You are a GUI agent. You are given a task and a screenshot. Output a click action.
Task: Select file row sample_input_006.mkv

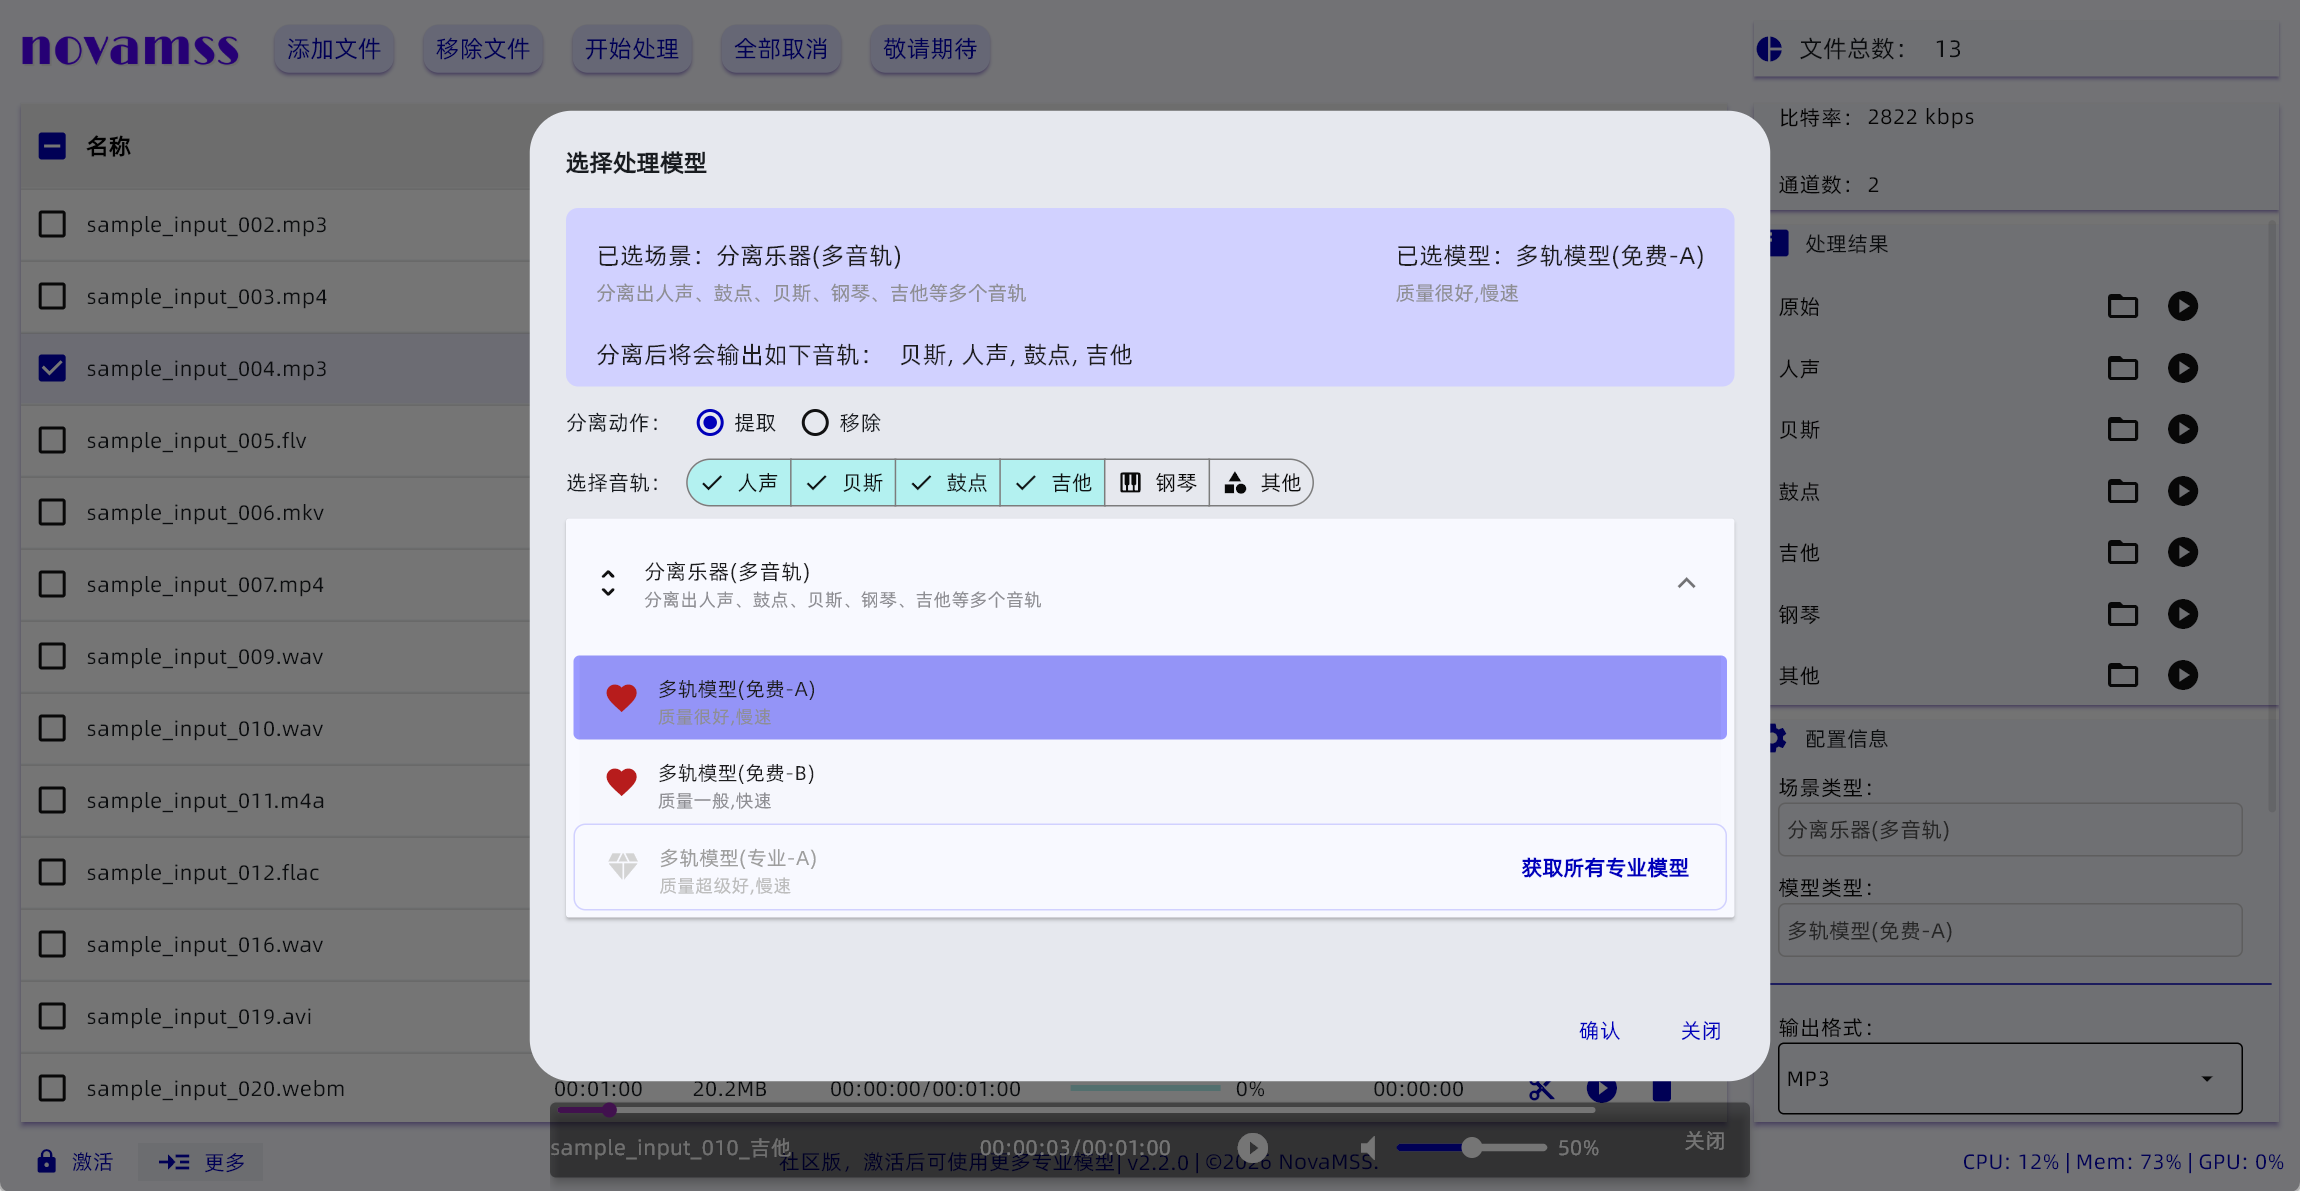(x=275, y=512)
